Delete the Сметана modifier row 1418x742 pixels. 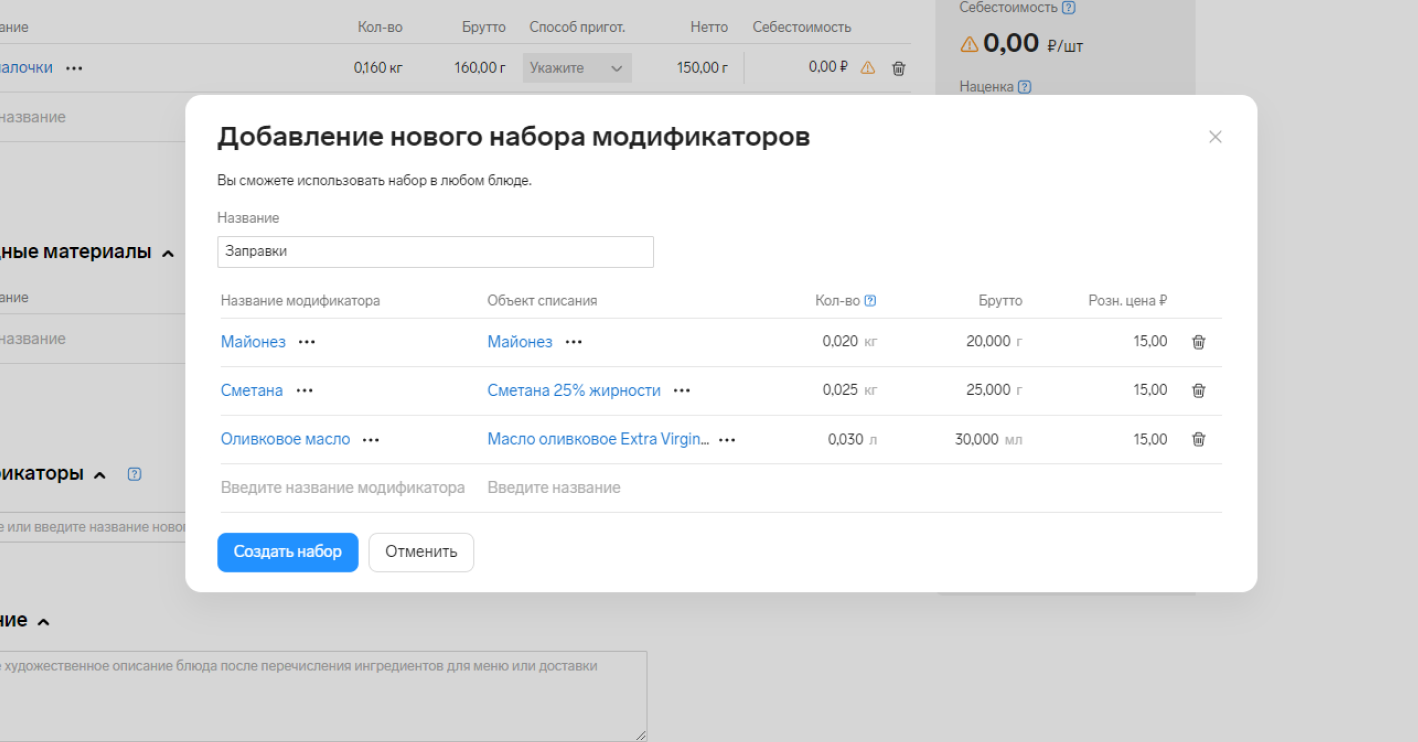tap(1199, 390)
